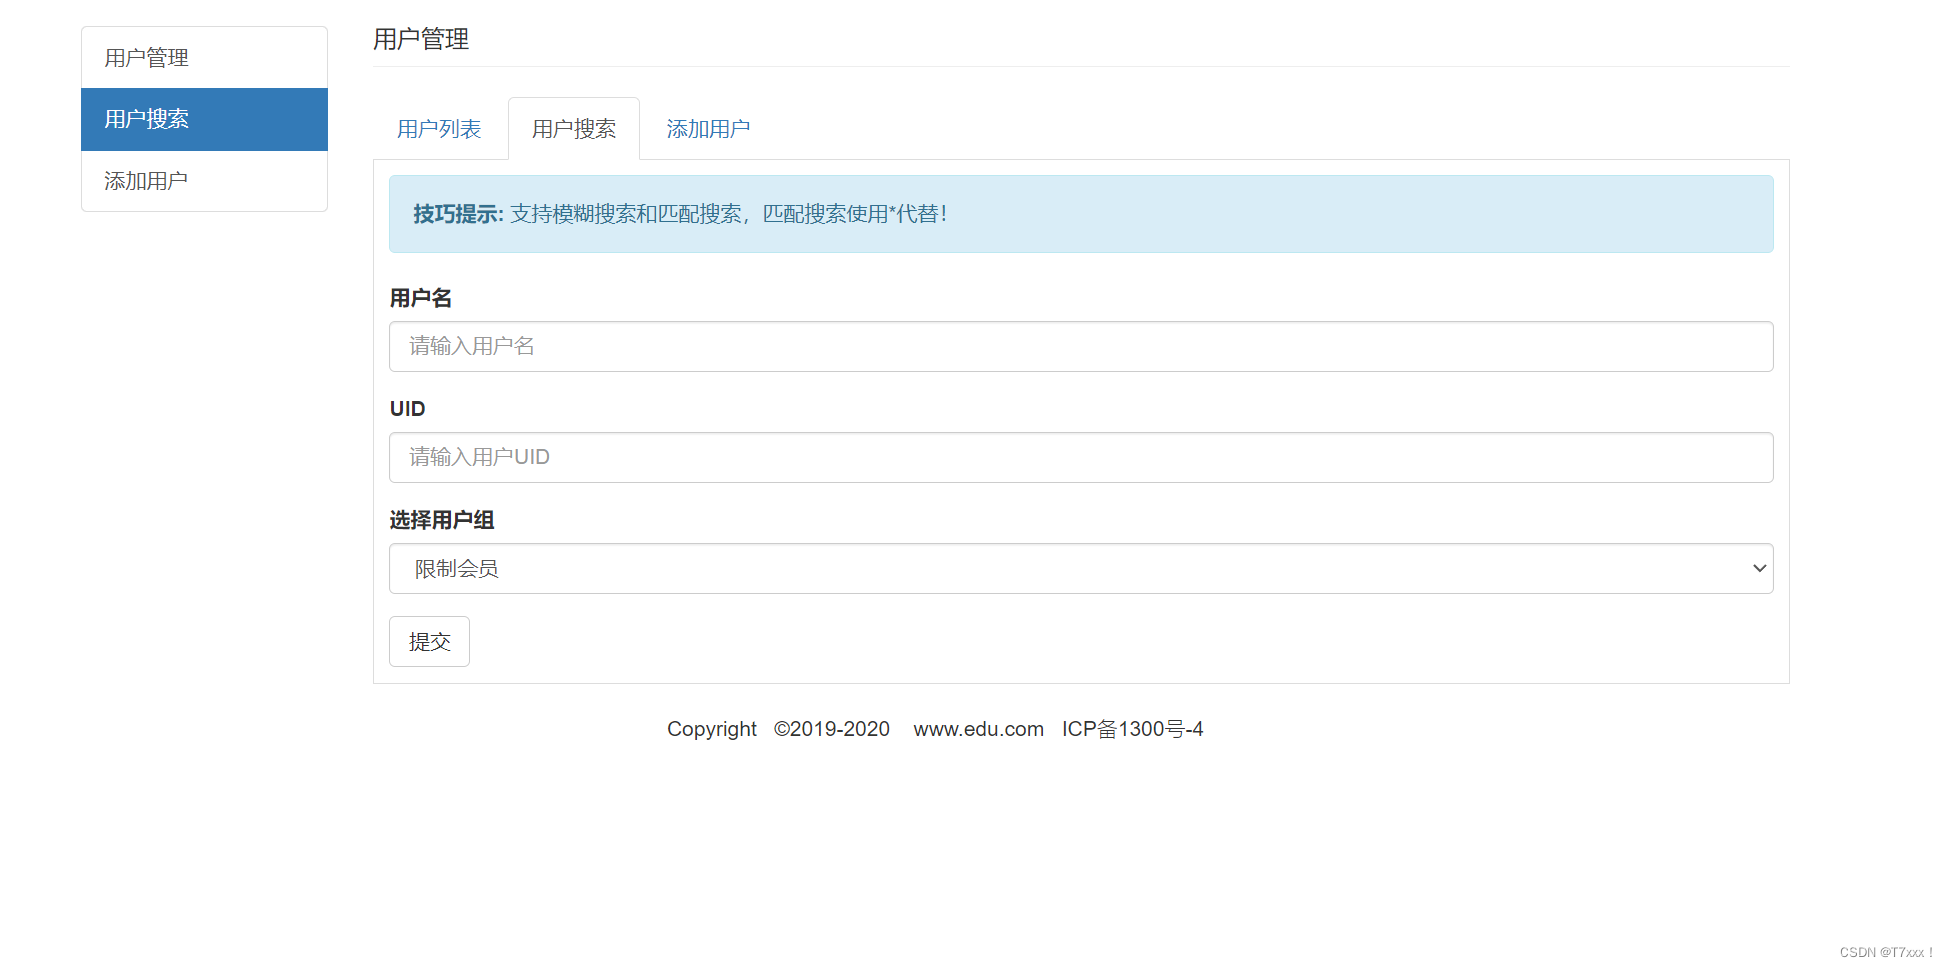Switch to the 添加用户 tab

(x=708, y=129)
